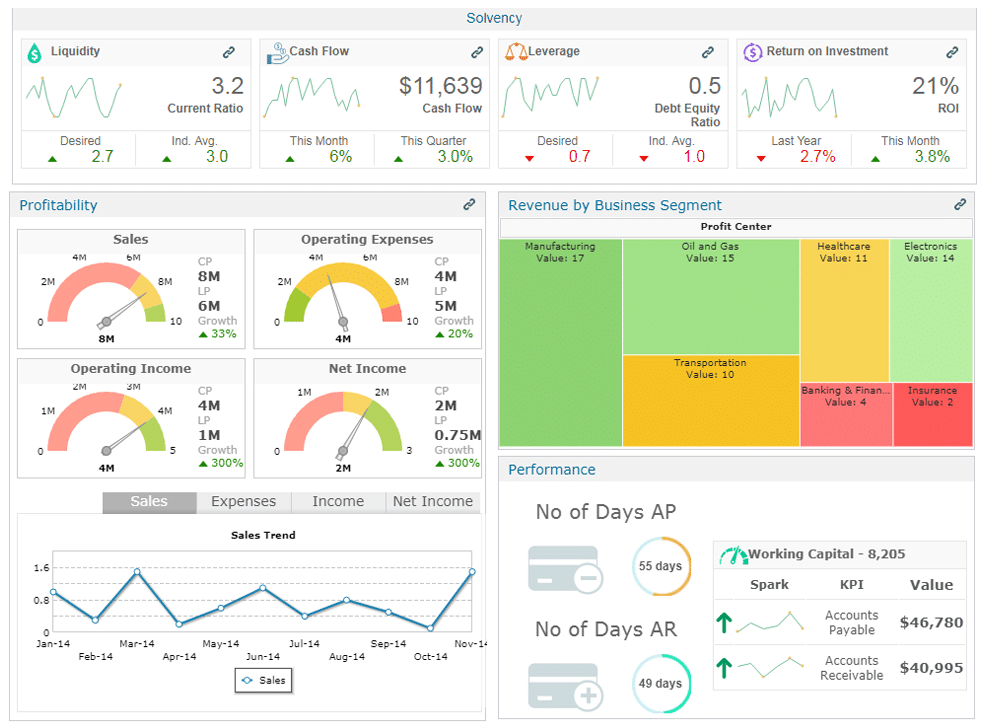Open the Leverage card link icon
Screen dimensions: 985x728
pyautogui.click(x=708, y=52)
